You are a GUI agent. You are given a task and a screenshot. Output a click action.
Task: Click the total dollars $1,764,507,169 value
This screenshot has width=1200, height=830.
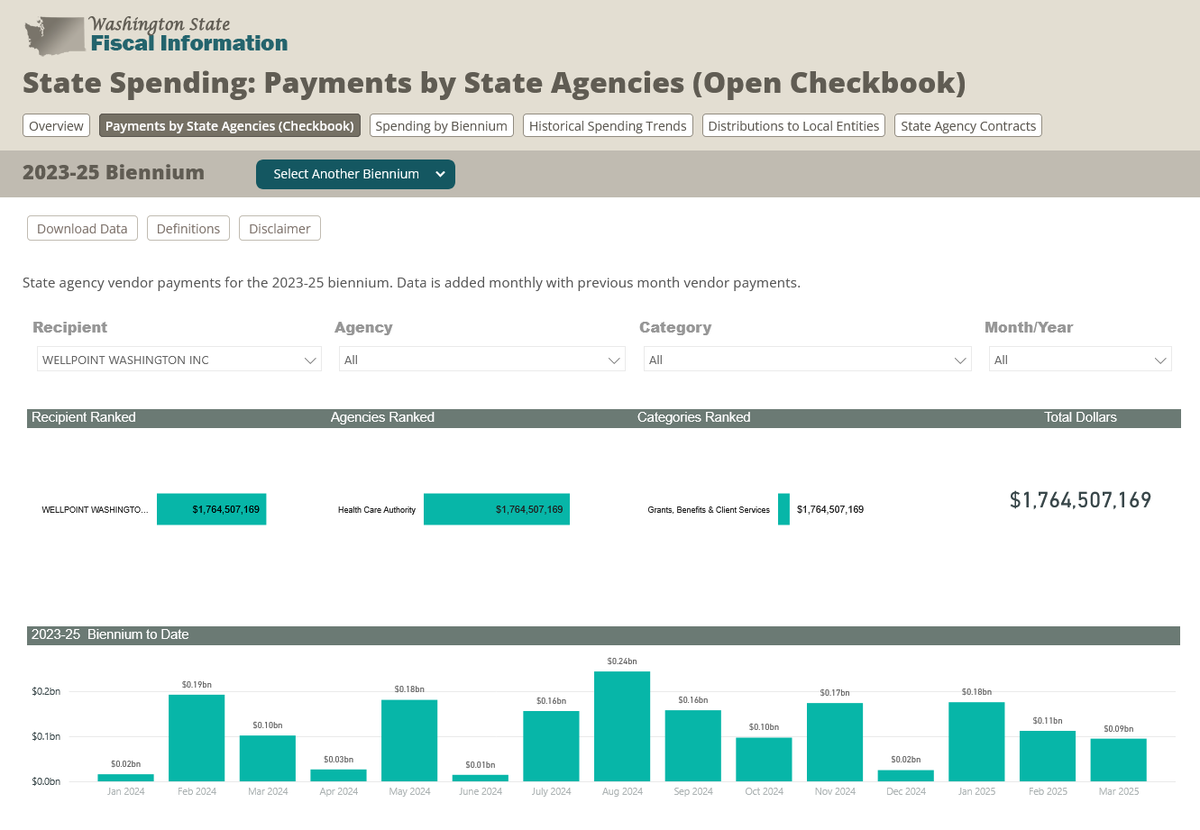pyautogui.click(x=1080, y=500)
